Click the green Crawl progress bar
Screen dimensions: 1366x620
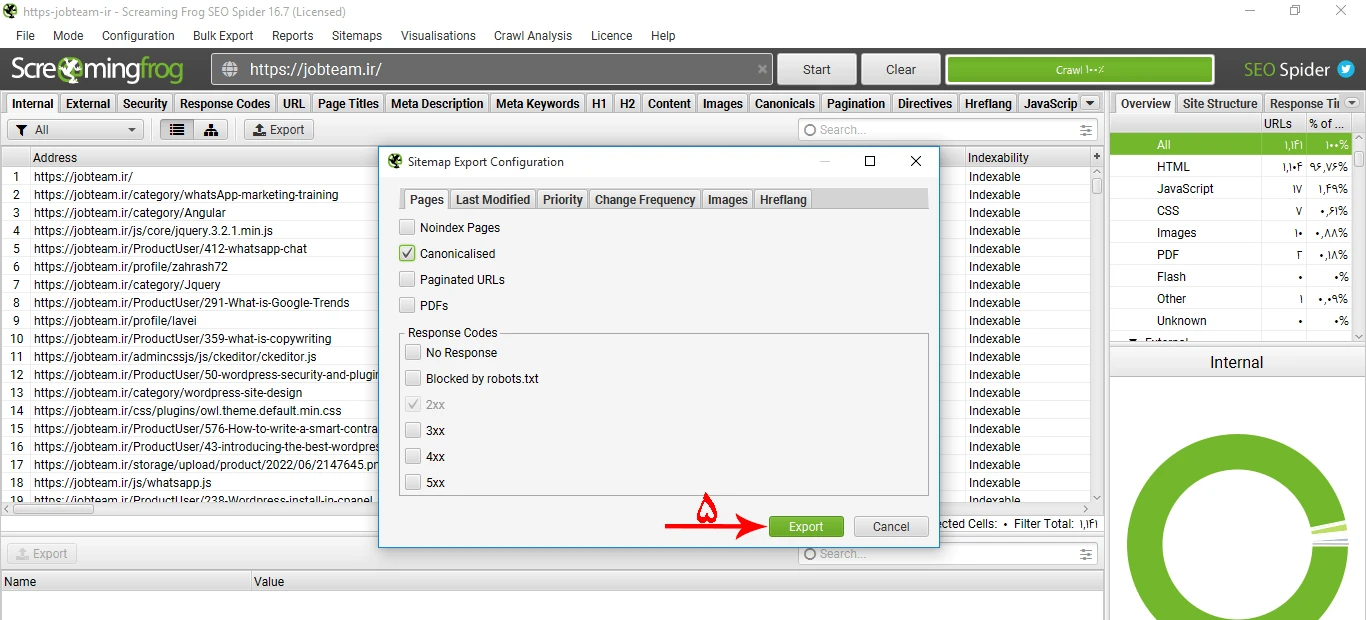tap(1079, 70)
